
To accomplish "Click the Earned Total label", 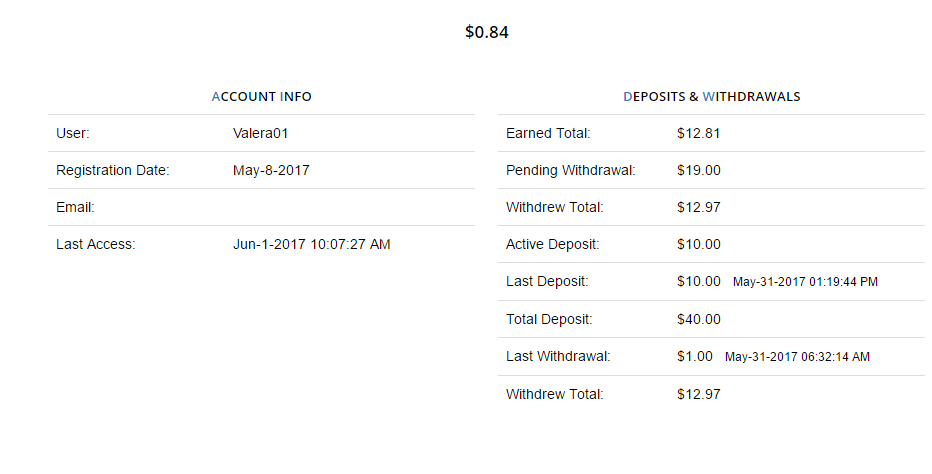I will point(548,133).
